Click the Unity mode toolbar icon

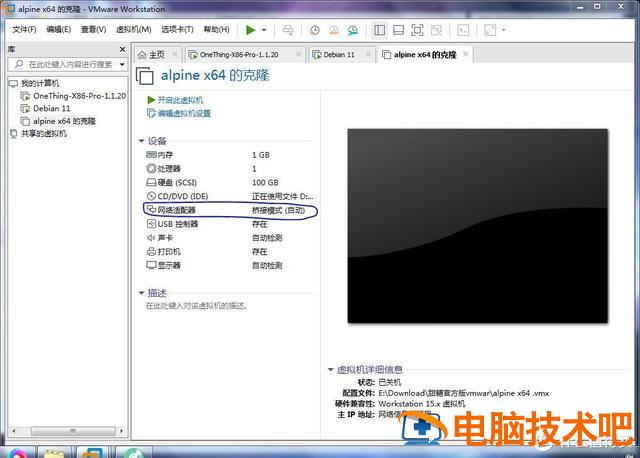[x=436, y=30]
